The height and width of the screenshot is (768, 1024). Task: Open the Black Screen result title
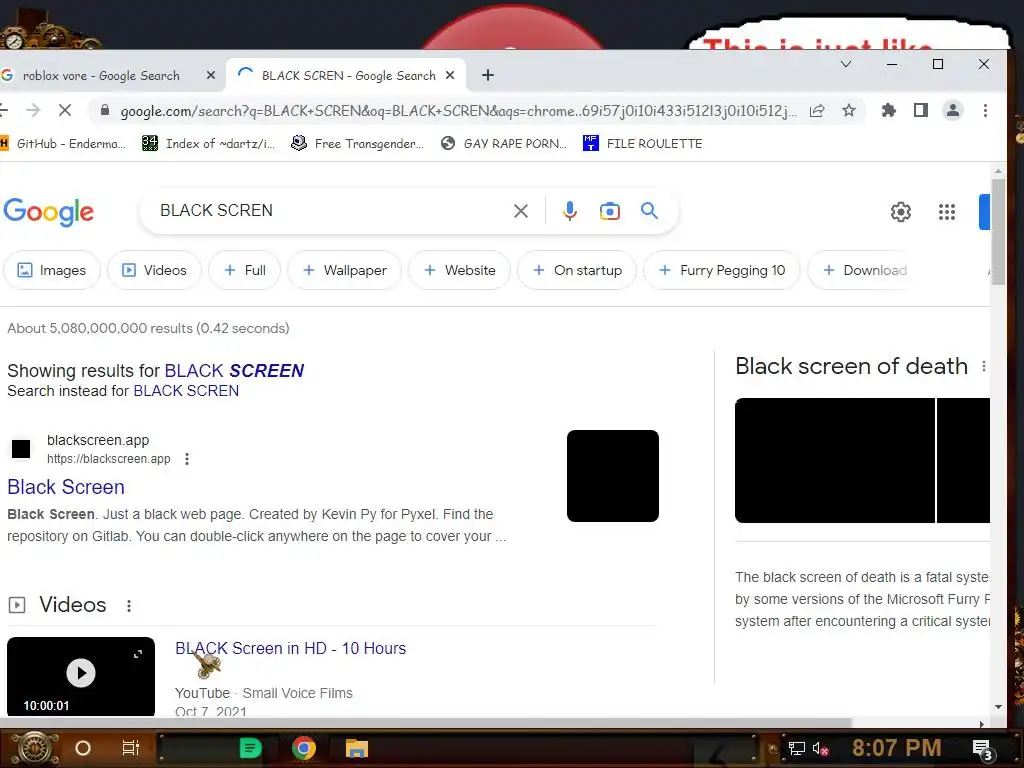point(66,487)
